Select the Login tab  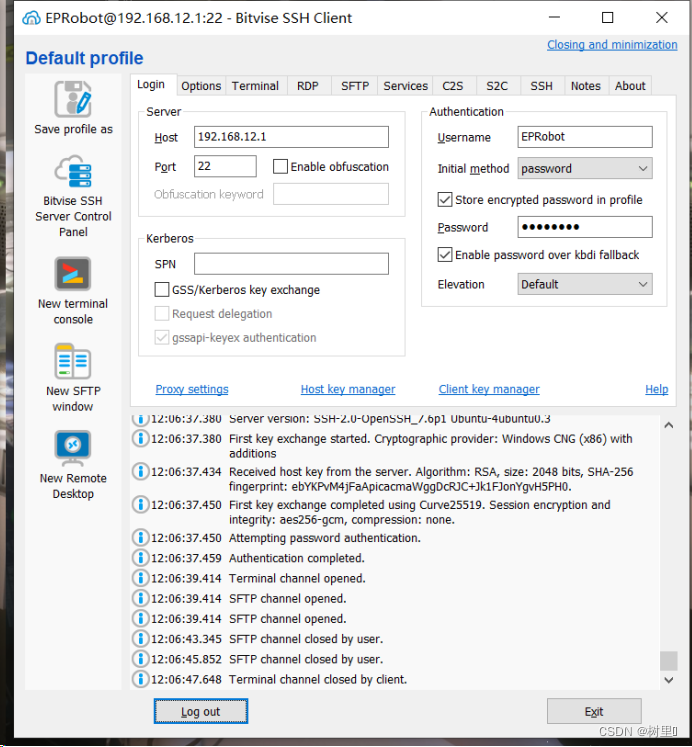point(151,84)
